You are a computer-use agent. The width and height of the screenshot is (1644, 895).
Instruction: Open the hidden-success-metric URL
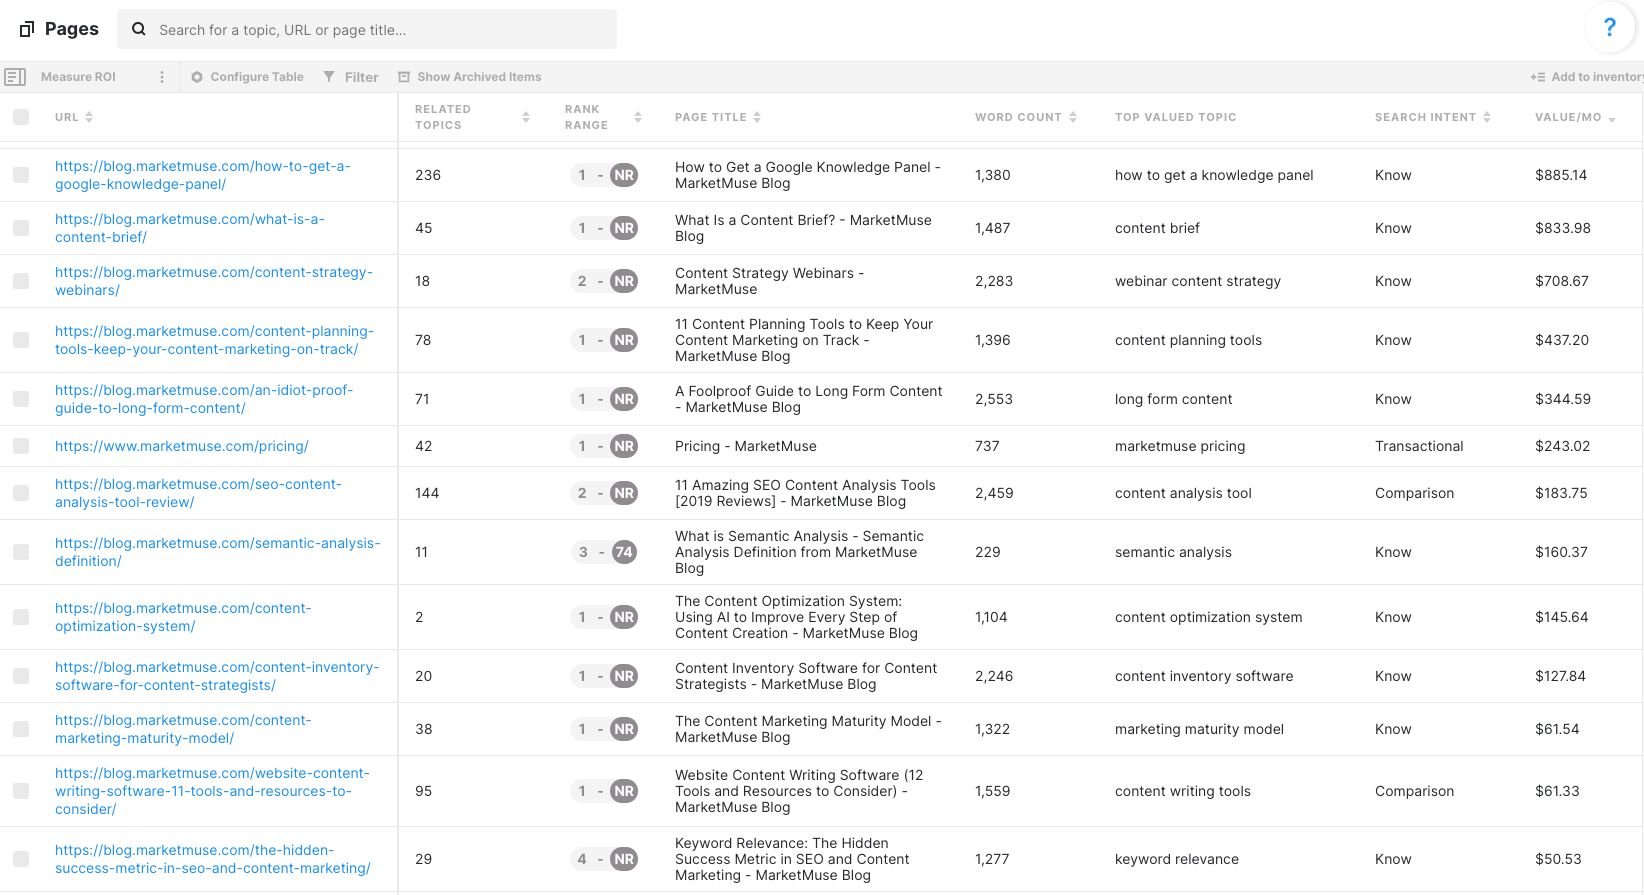pyautogui.click(x=213, y=859)
